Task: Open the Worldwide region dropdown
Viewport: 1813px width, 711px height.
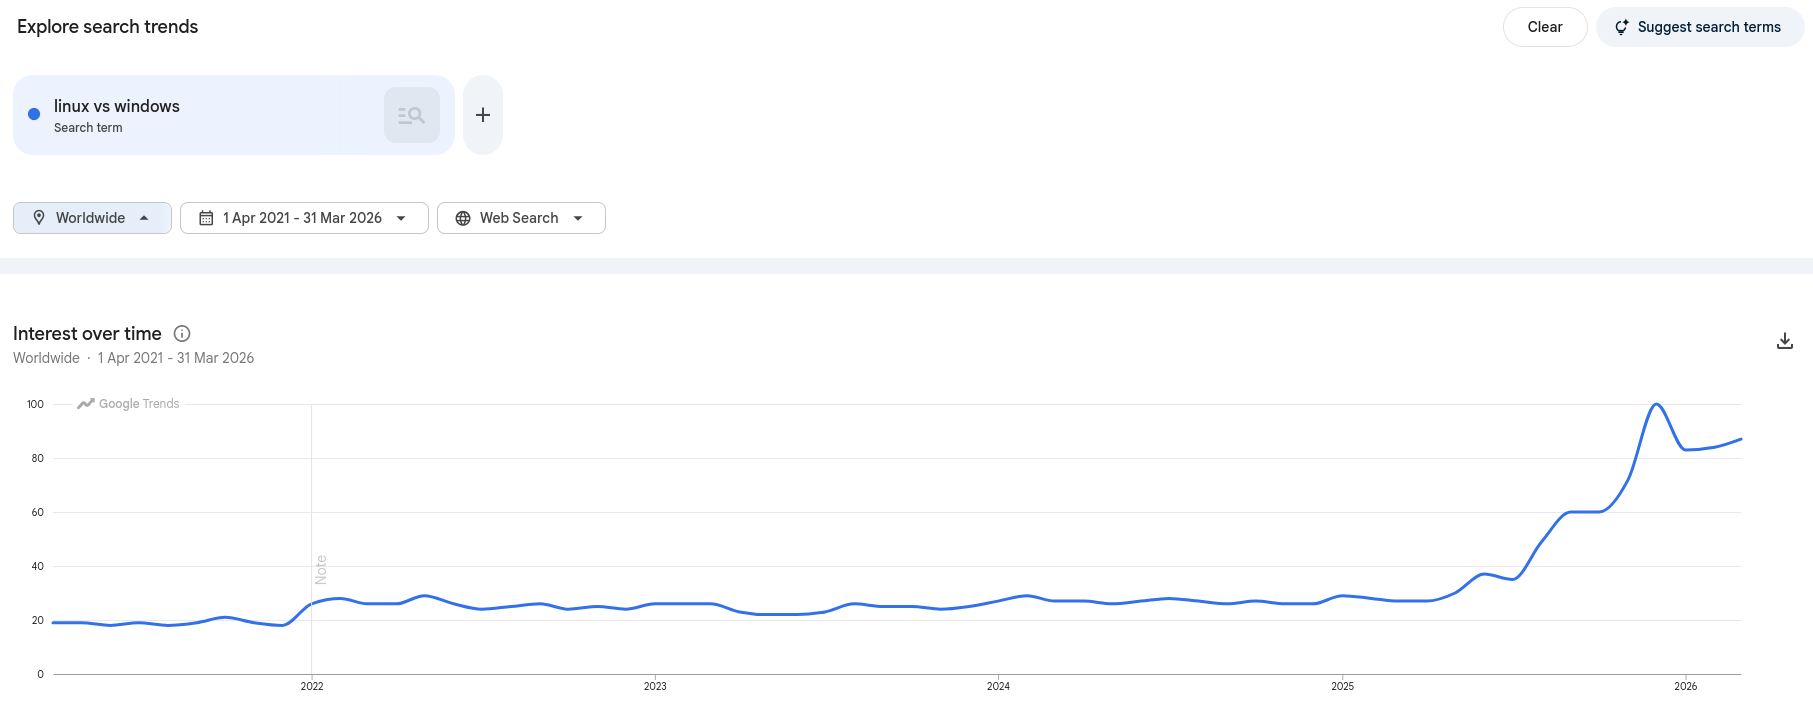Action: pos(92,217)
